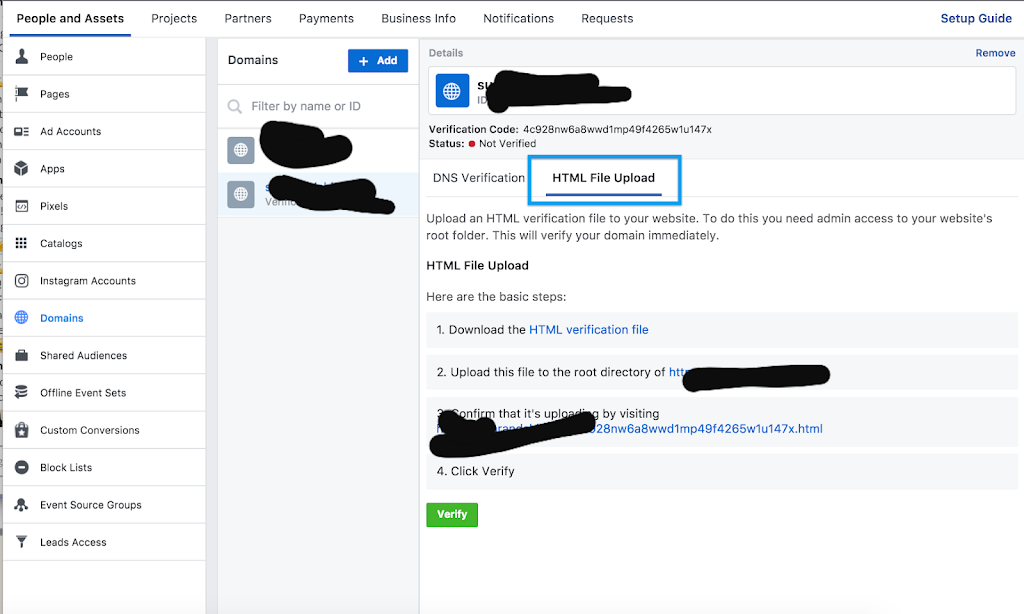Open the Requests tab
This screenshot has height=614, width=1024.
click(607, 18)
